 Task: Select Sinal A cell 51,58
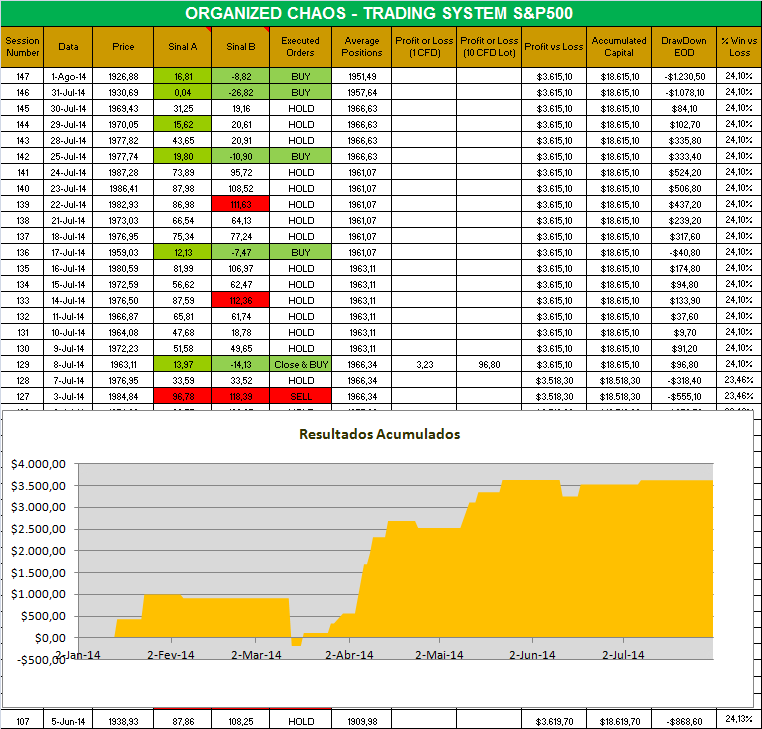coord(183,349)
